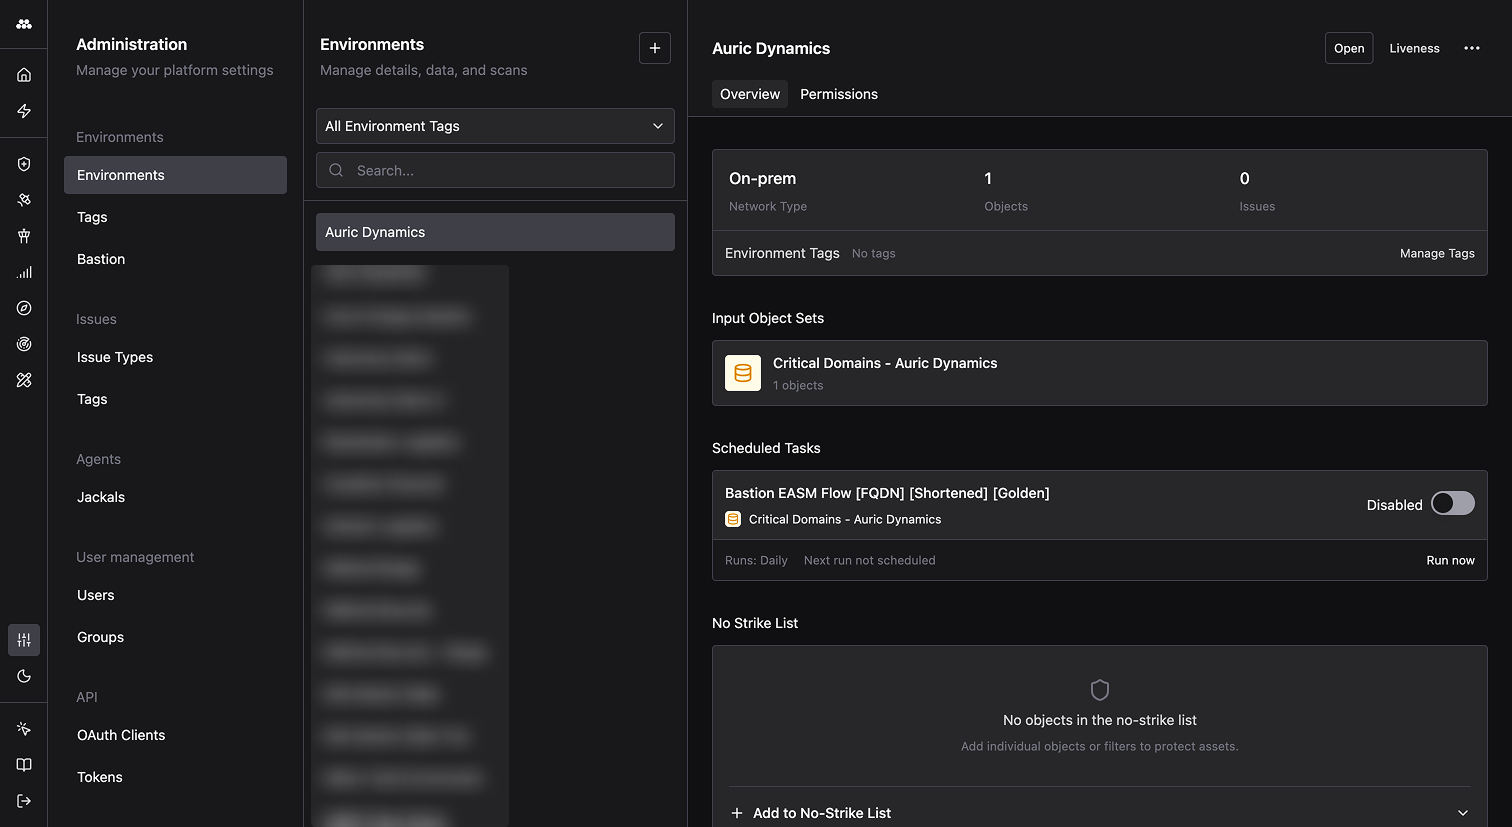Expand the Add to No-Strike List chevron

(1463, 813)
